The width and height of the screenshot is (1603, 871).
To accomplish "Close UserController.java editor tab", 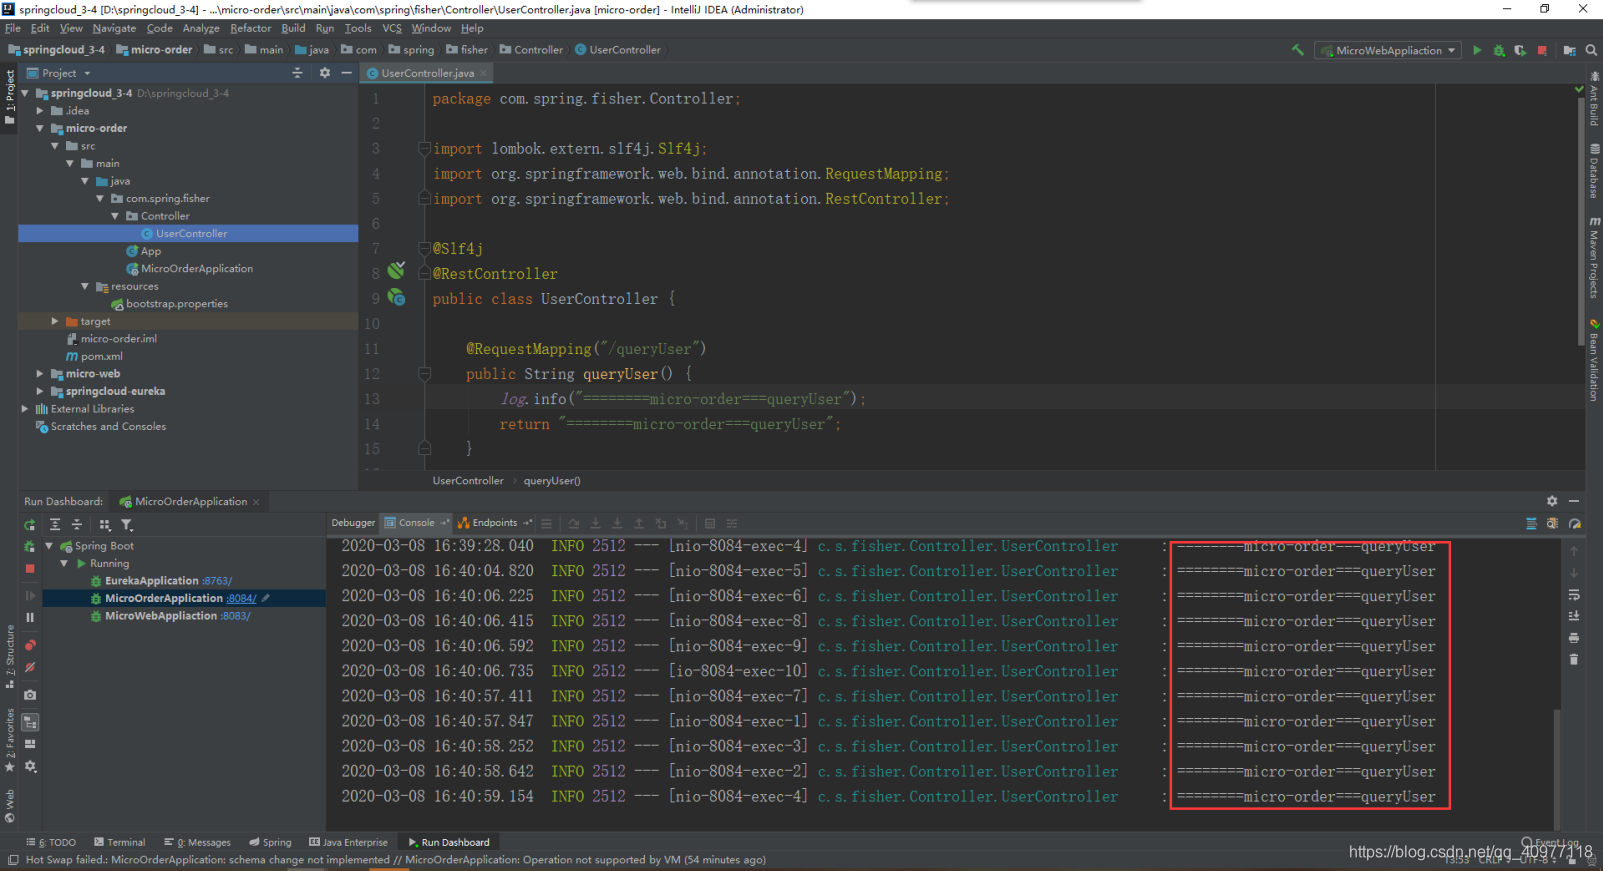I will [483, 73].
